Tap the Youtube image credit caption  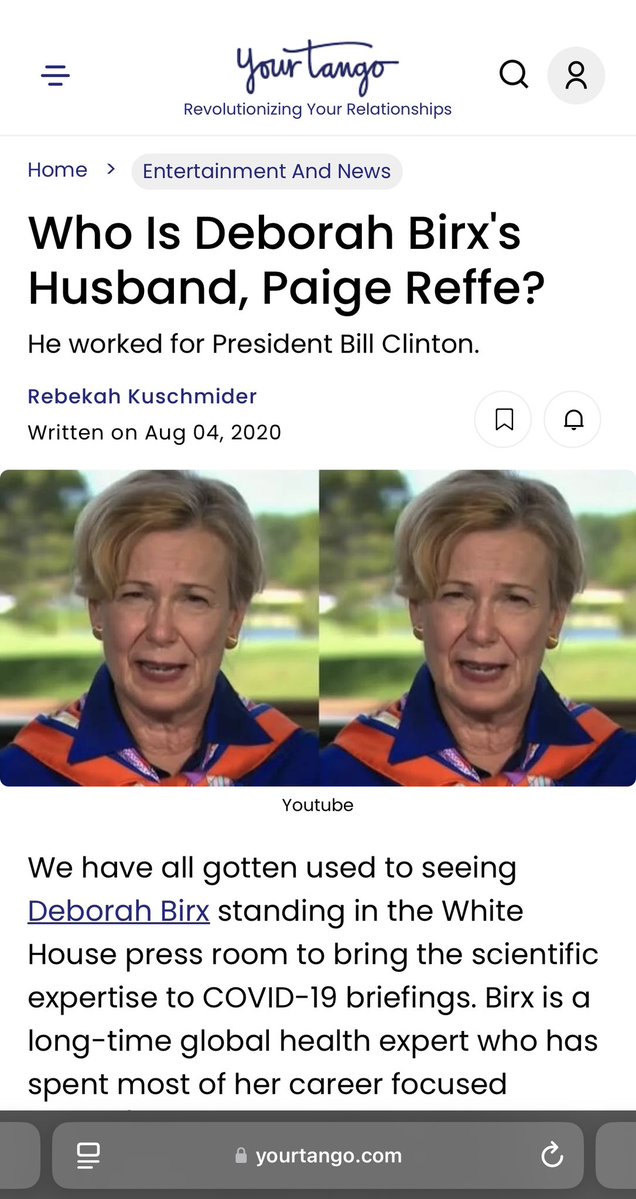click(x=317, y=805)
